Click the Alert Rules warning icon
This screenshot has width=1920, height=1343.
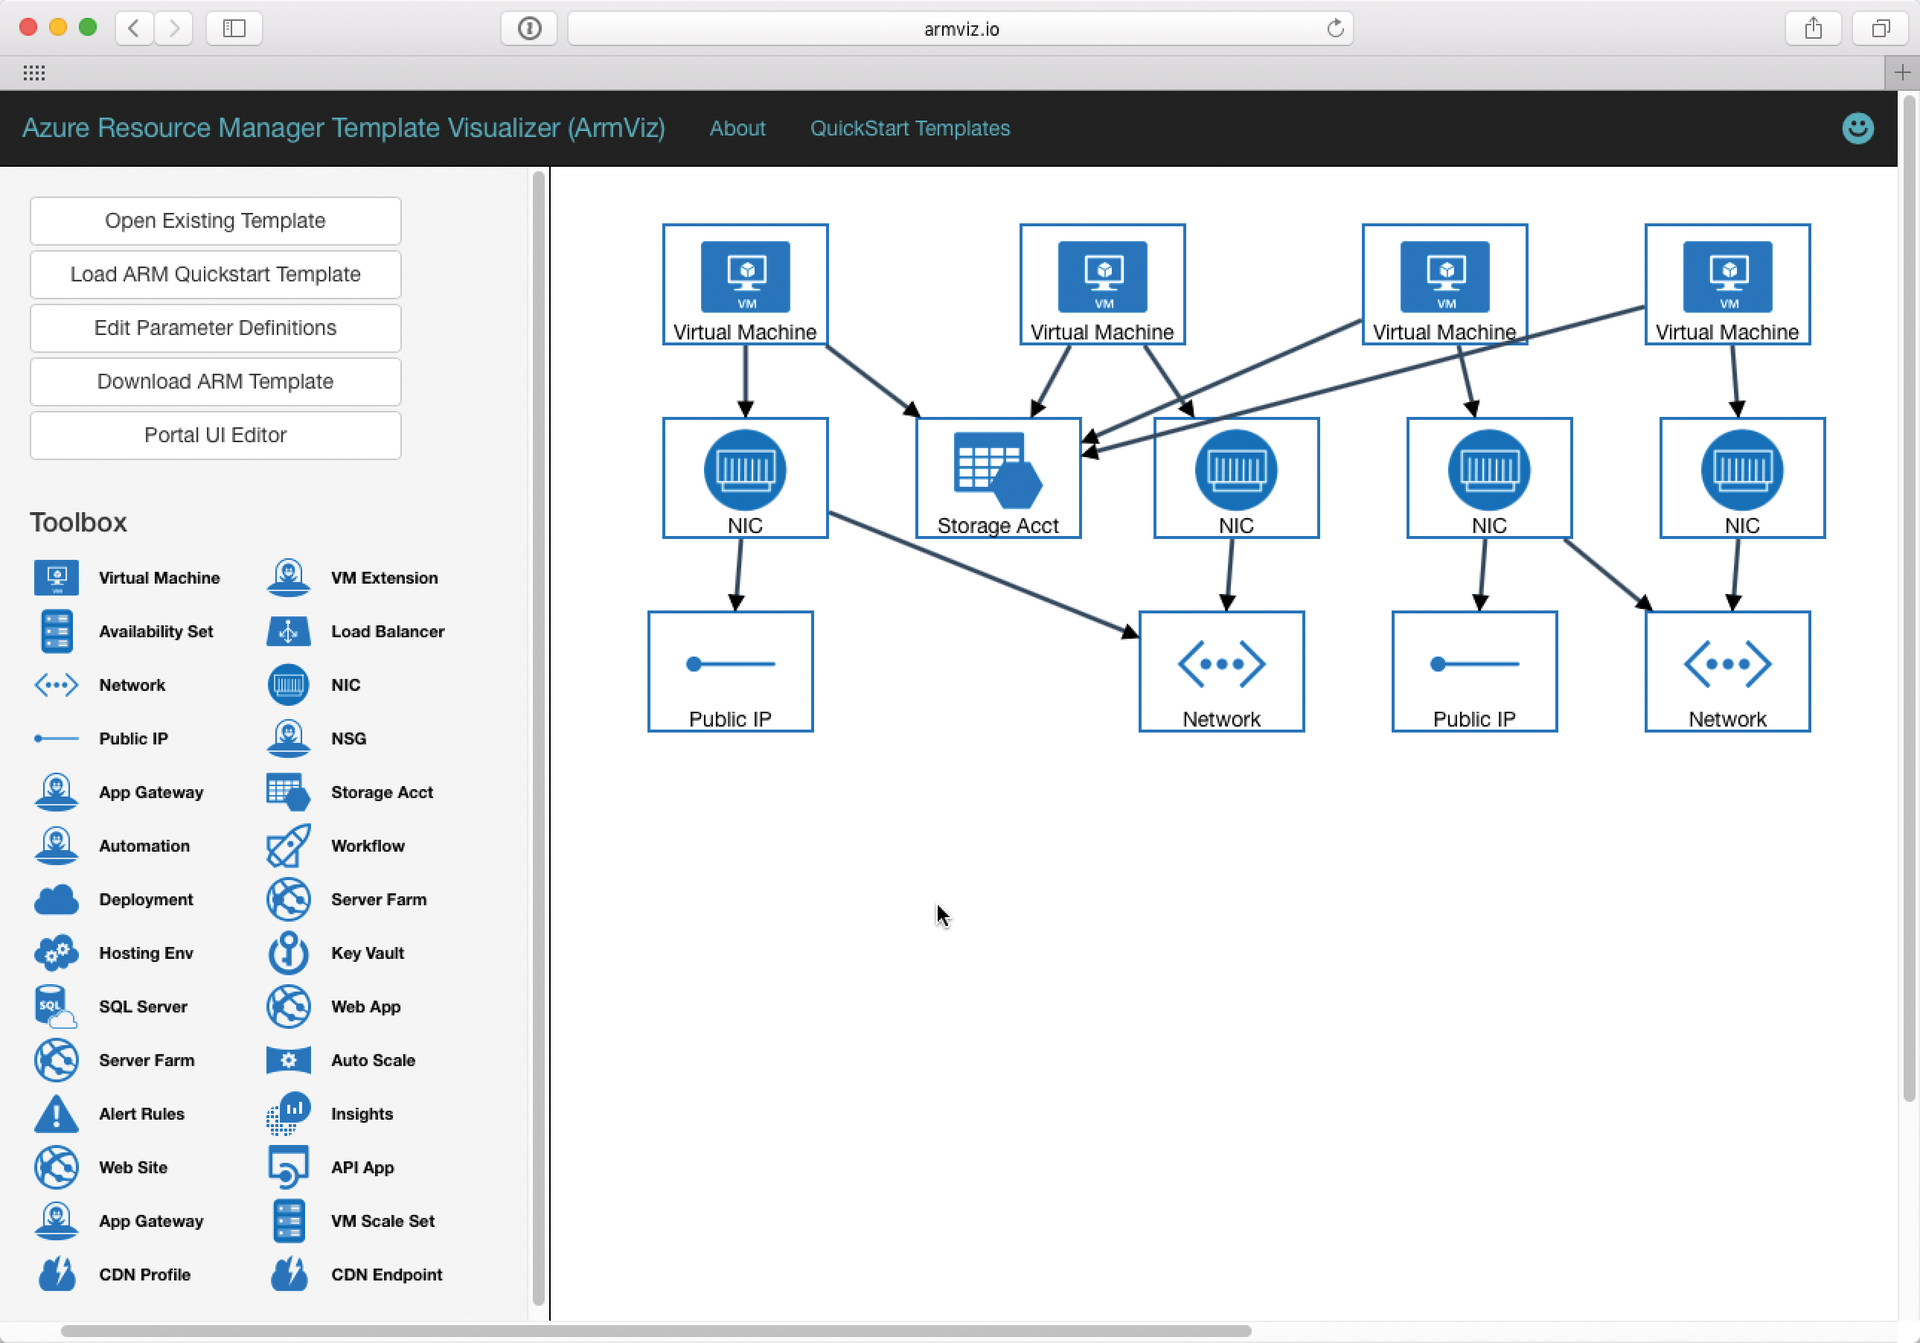click(x=56, y=1113)
